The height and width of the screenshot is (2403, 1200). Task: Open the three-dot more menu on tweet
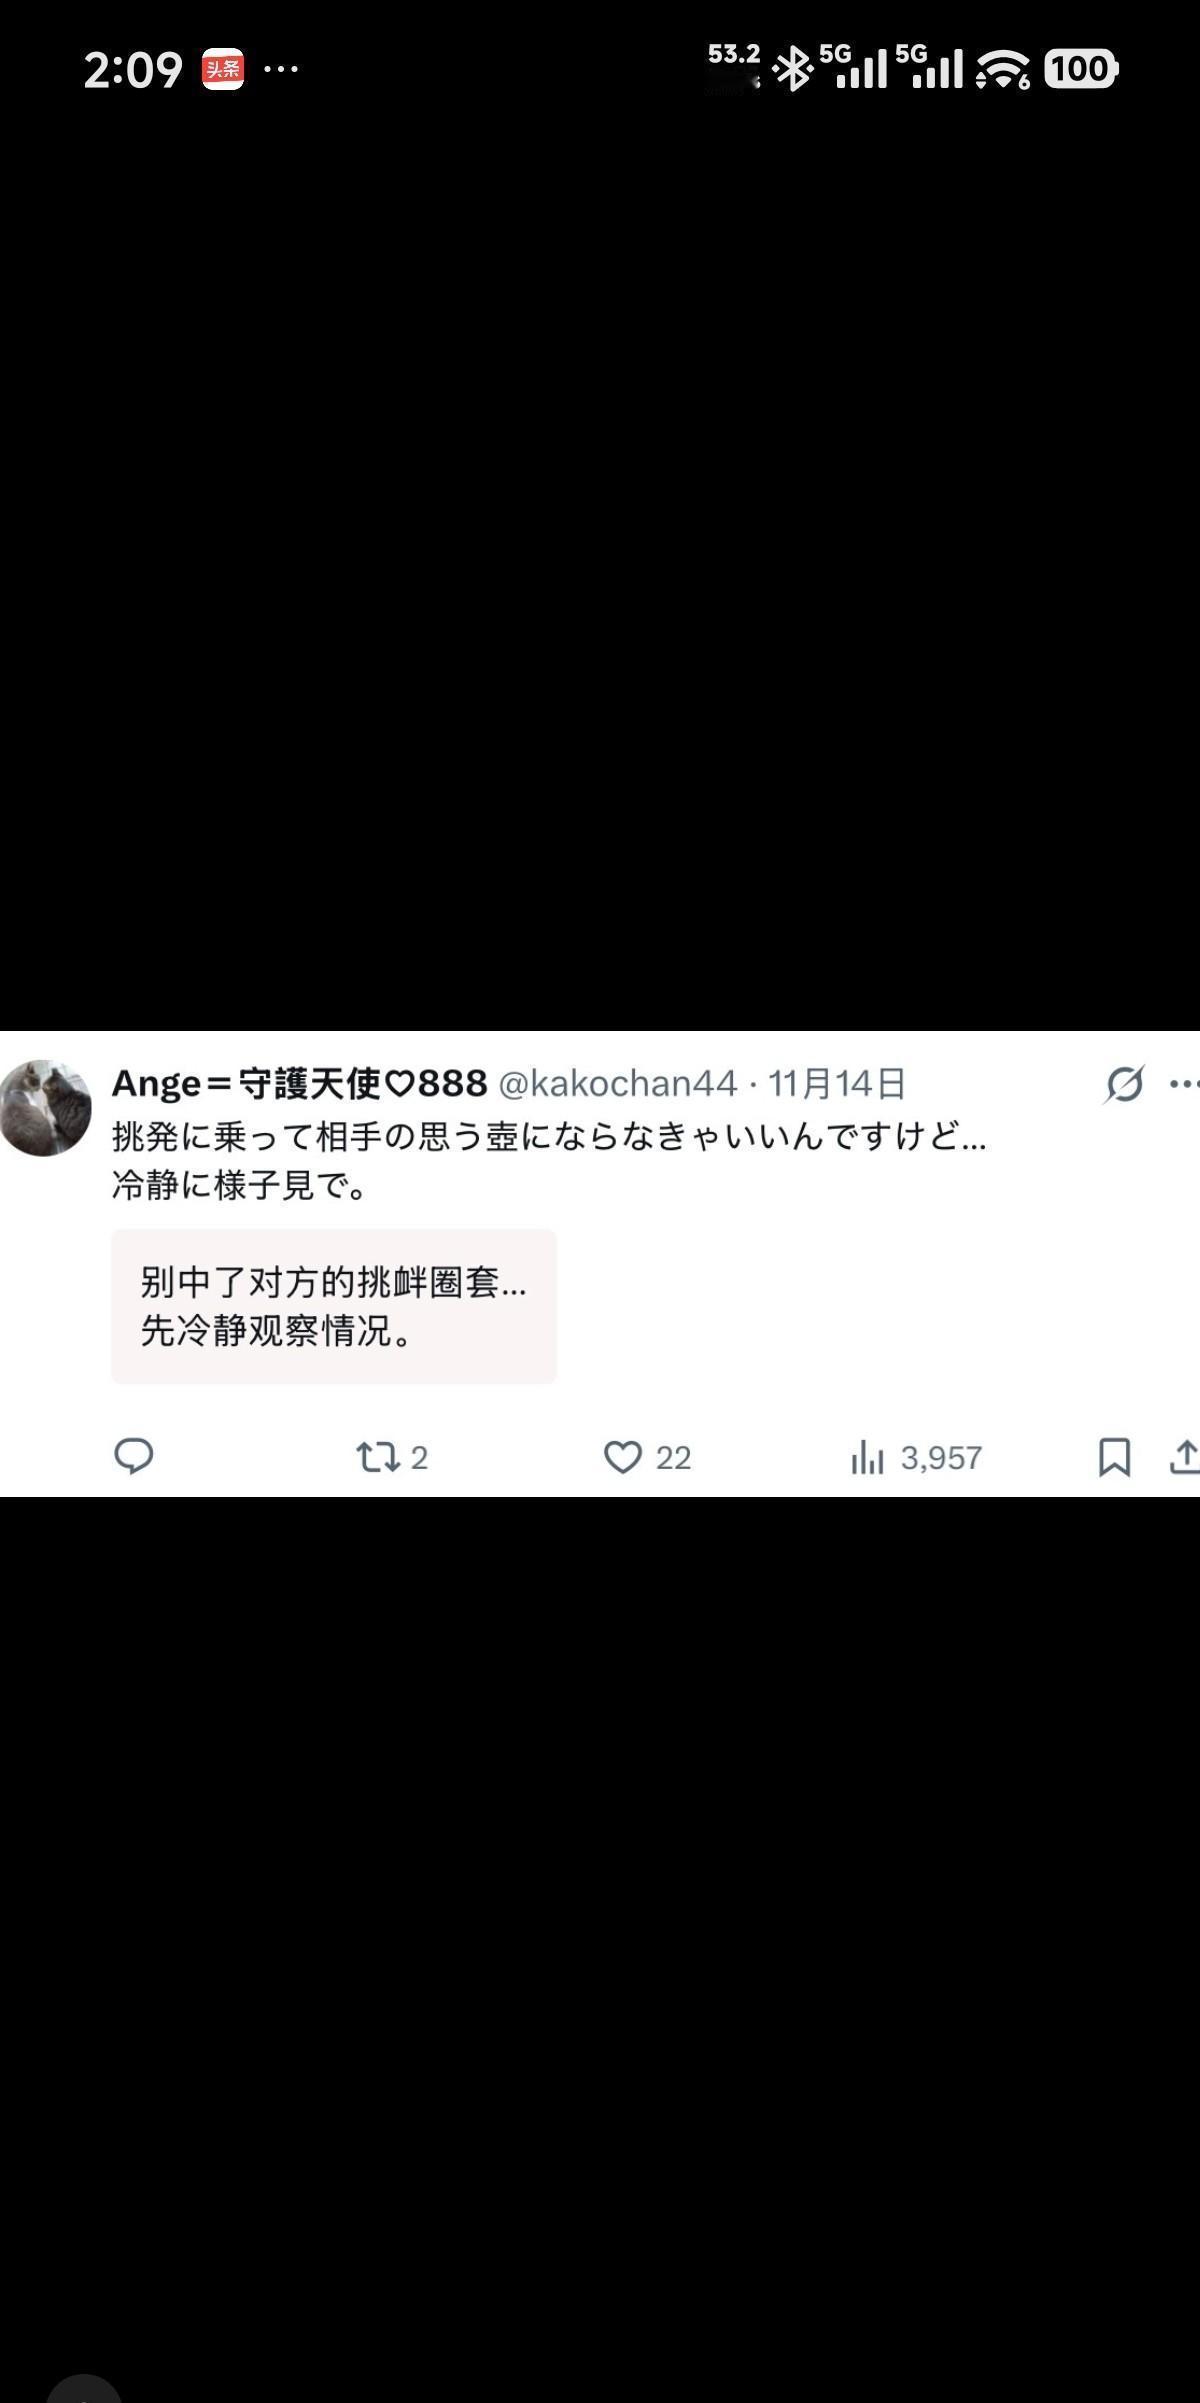coord(1184,1083)
